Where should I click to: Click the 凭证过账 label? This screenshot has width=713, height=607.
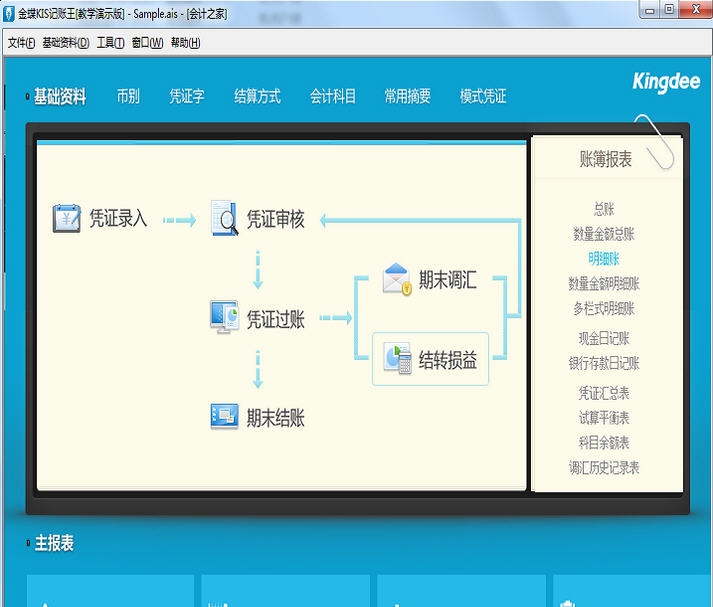tap(276, 319)
